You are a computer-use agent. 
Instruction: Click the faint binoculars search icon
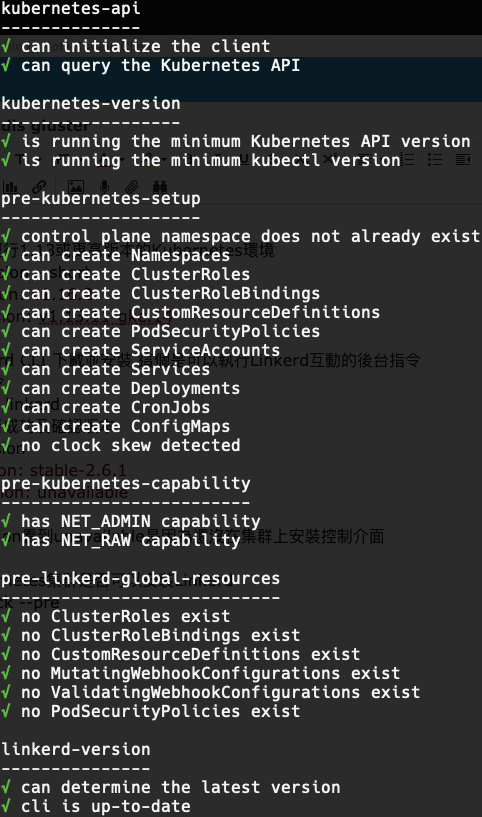pyautogui.click(x=160, y=186)
